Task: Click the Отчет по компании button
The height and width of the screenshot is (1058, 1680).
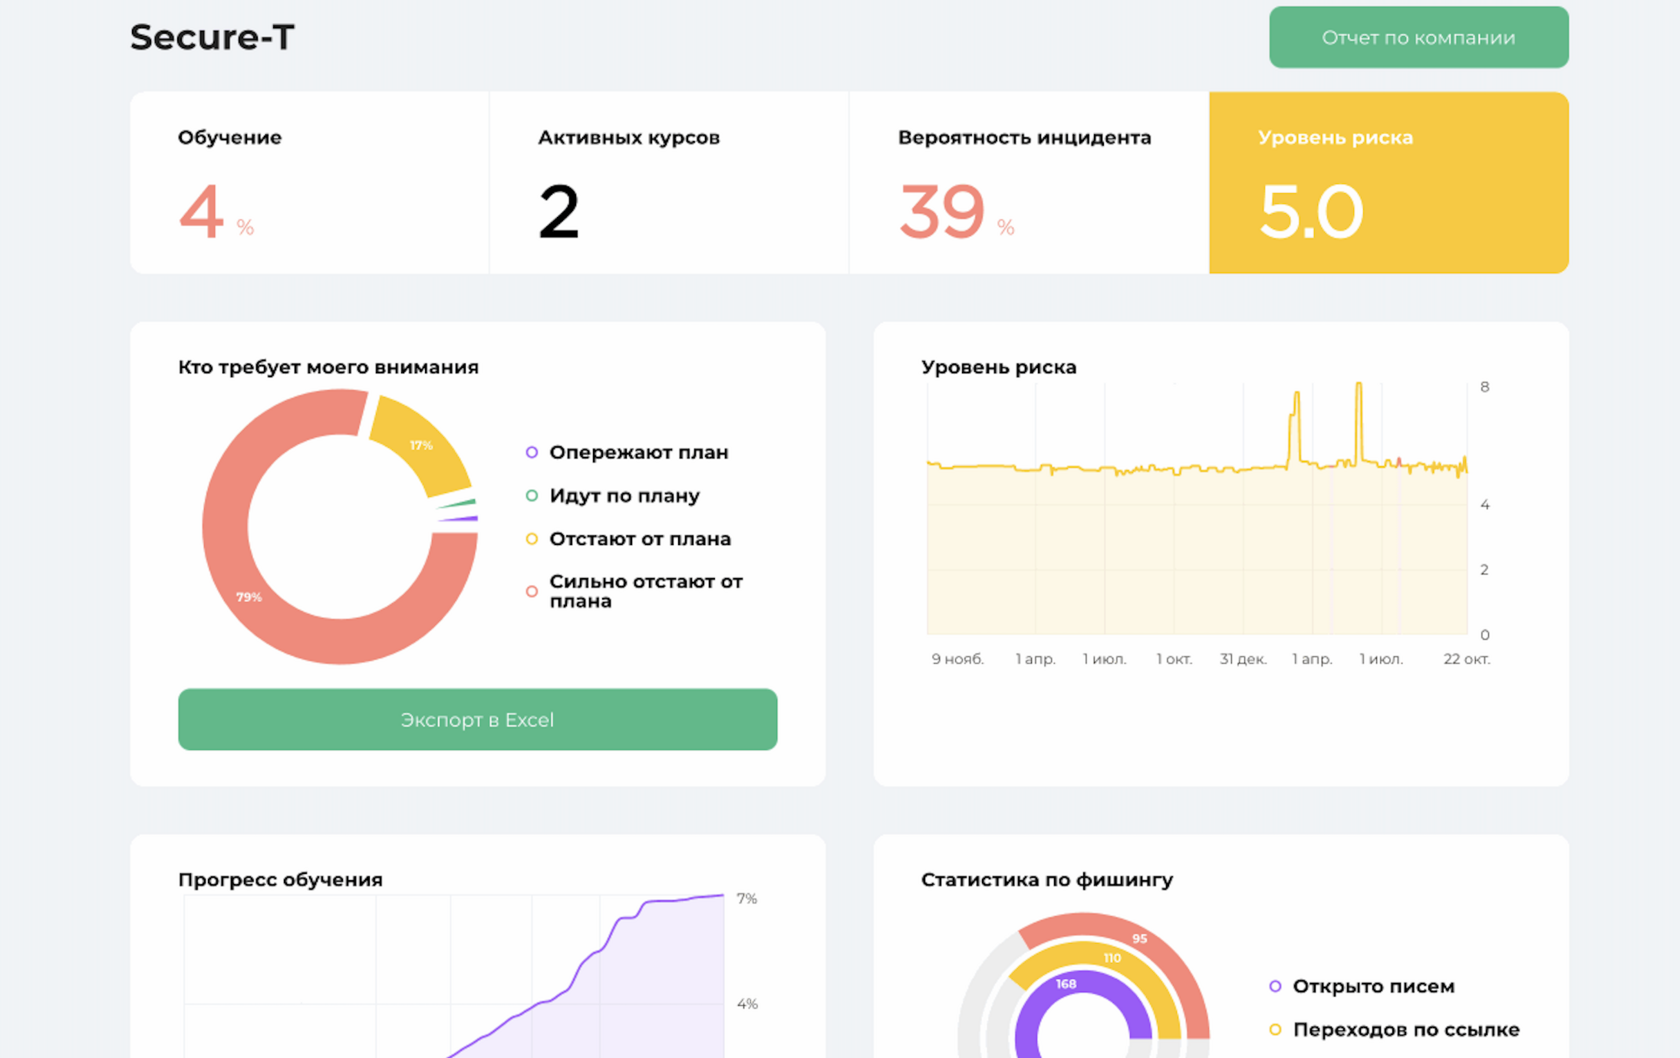Action: pyautogui.click(x=1419, y=37)
